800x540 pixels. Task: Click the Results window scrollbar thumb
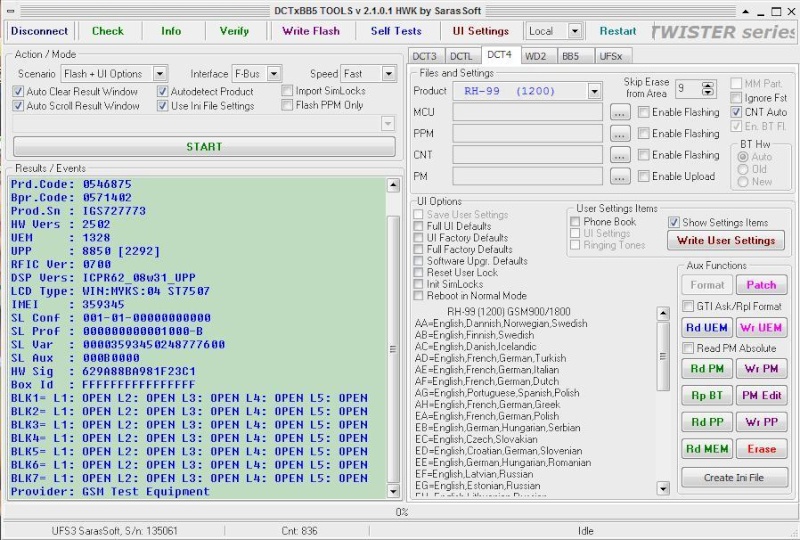coord(393,349)
